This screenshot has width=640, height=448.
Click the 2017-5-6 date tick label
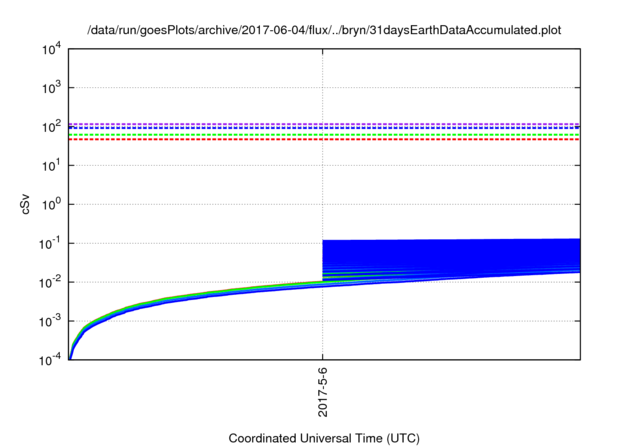point(323,392)
